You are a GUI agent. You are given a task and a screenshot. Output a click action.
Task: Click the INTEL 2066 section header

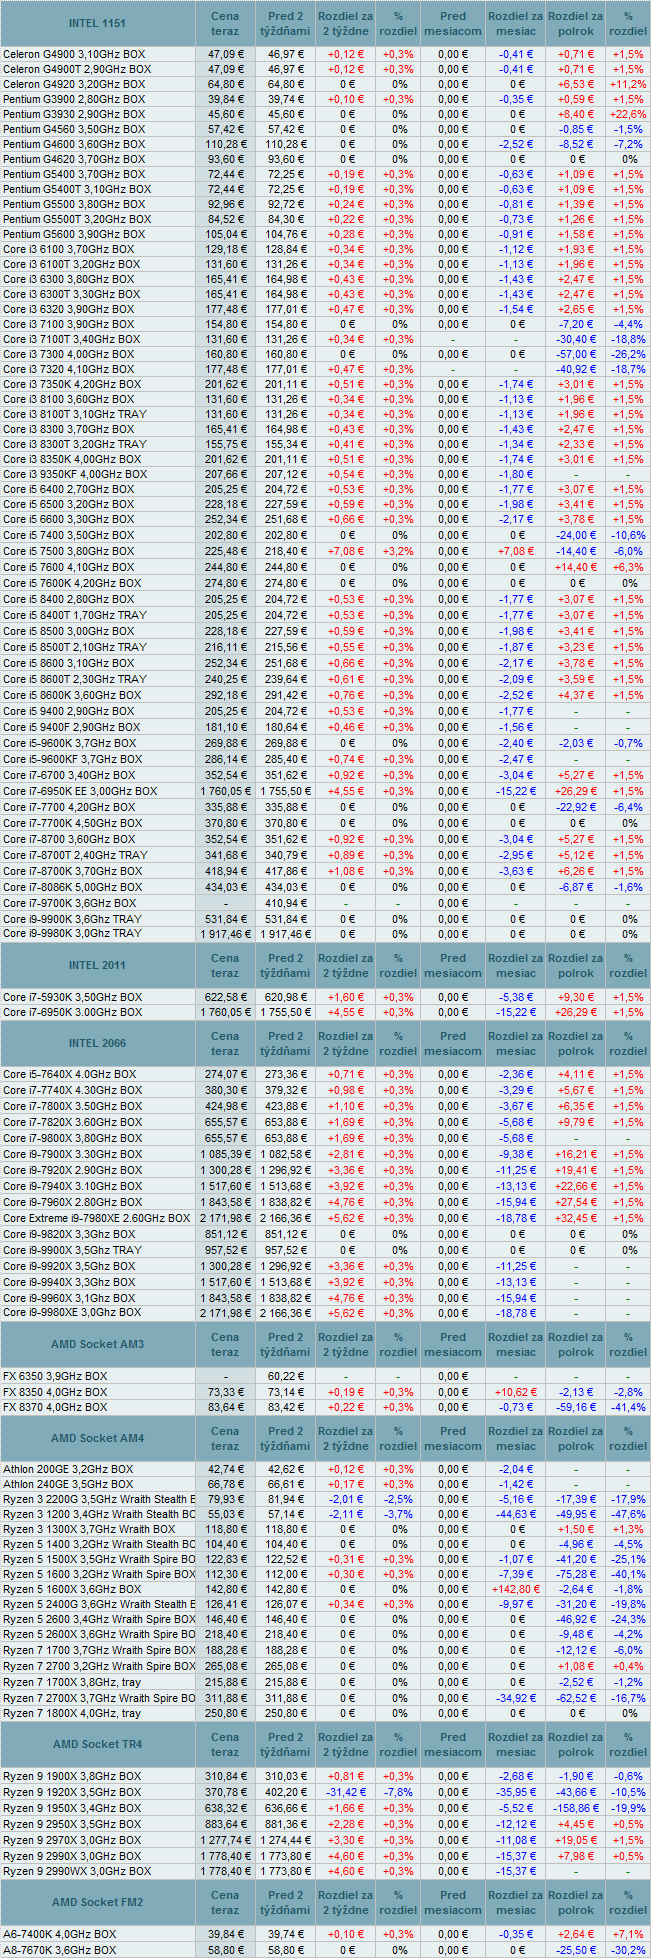tap(98, 1043)
